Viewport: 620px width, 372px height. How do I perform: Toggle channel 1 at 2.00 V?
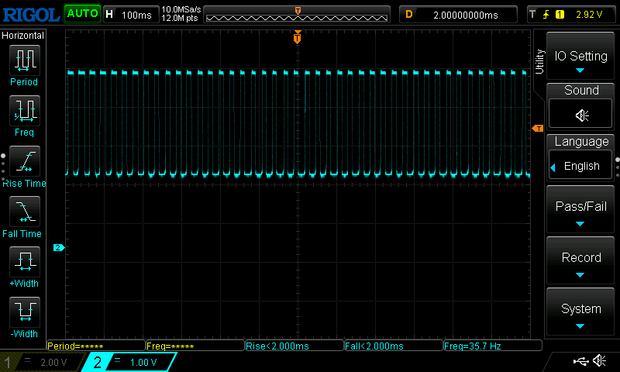point(42,362)
